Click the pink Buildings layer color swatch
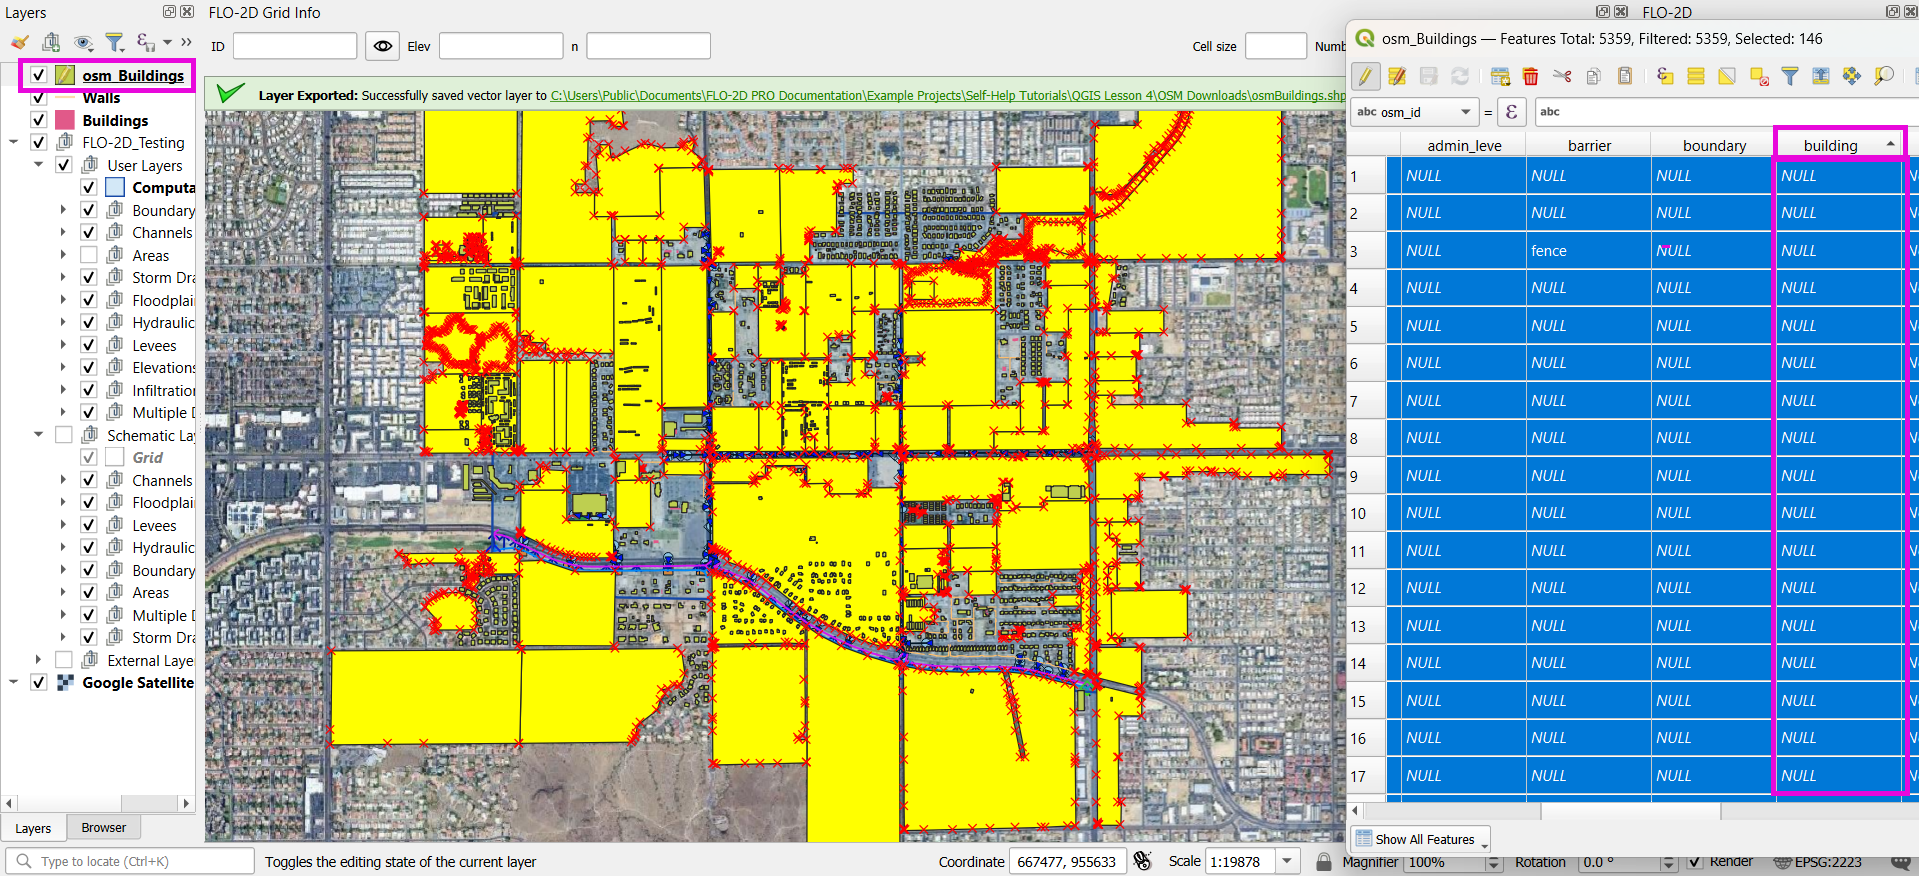 click(65, 120)
